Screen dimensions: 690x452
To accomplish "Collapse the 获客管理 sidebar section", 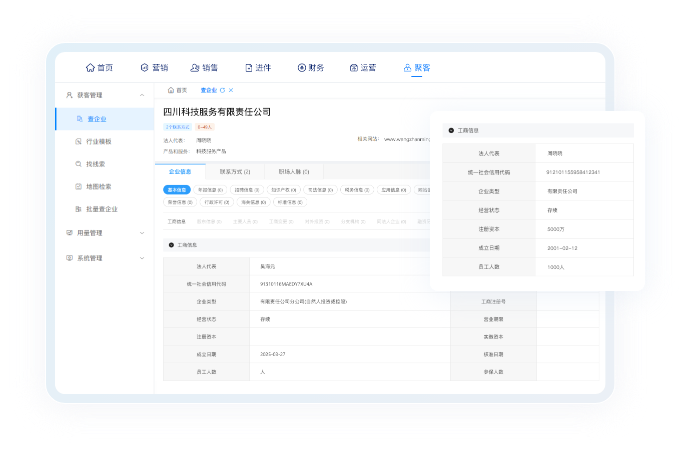I will coord(142,95).
